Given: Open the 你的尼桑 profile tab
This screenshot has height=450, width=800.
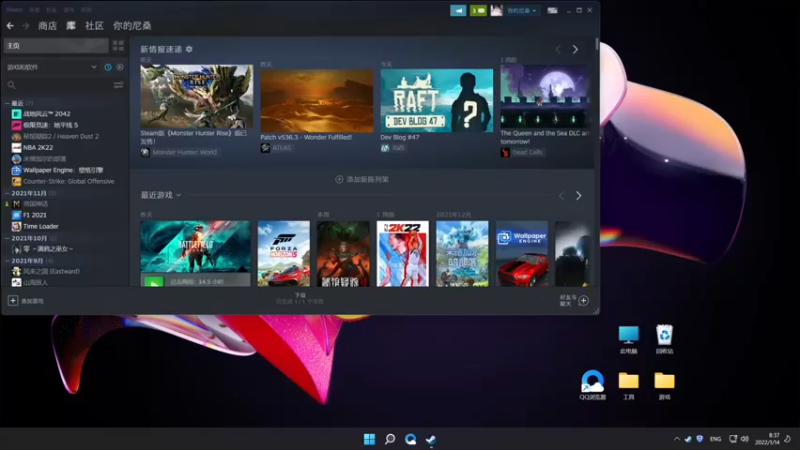Looking at the screenshot, I should point(132,26).
